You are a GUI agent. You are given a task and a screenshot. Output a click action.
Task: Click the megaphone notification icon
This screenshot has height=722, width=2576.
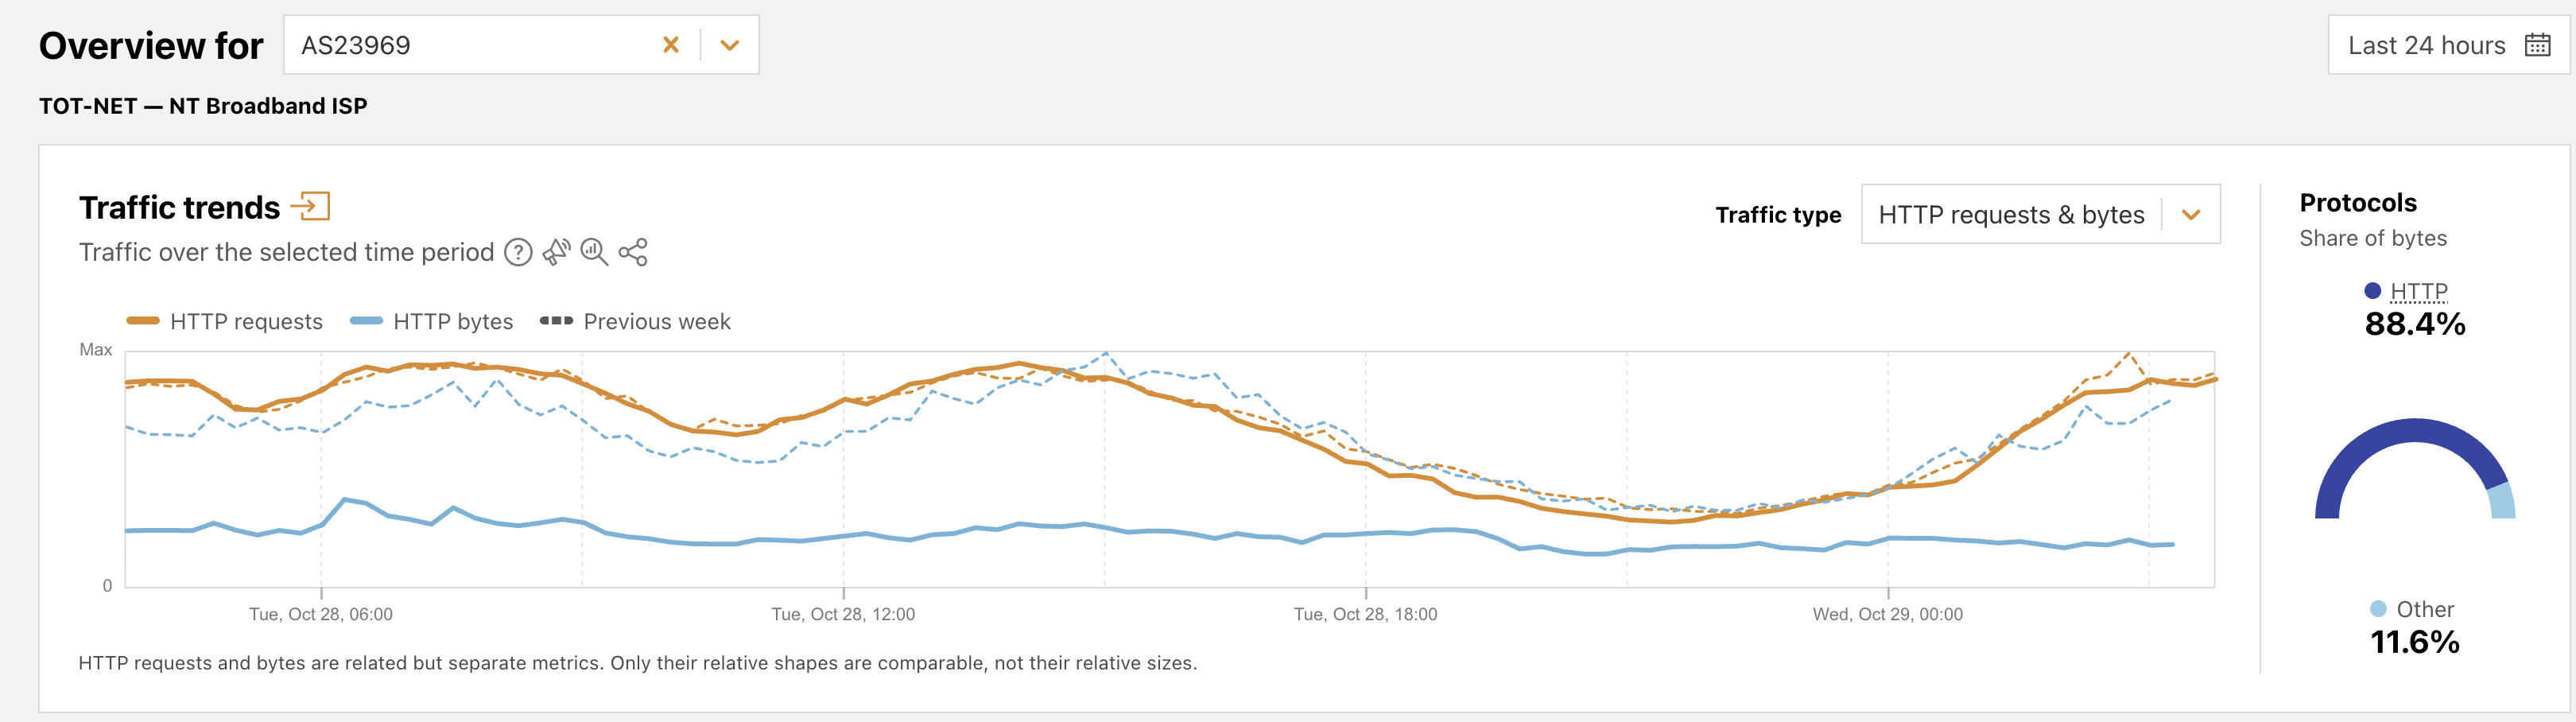tap(556, 252)
